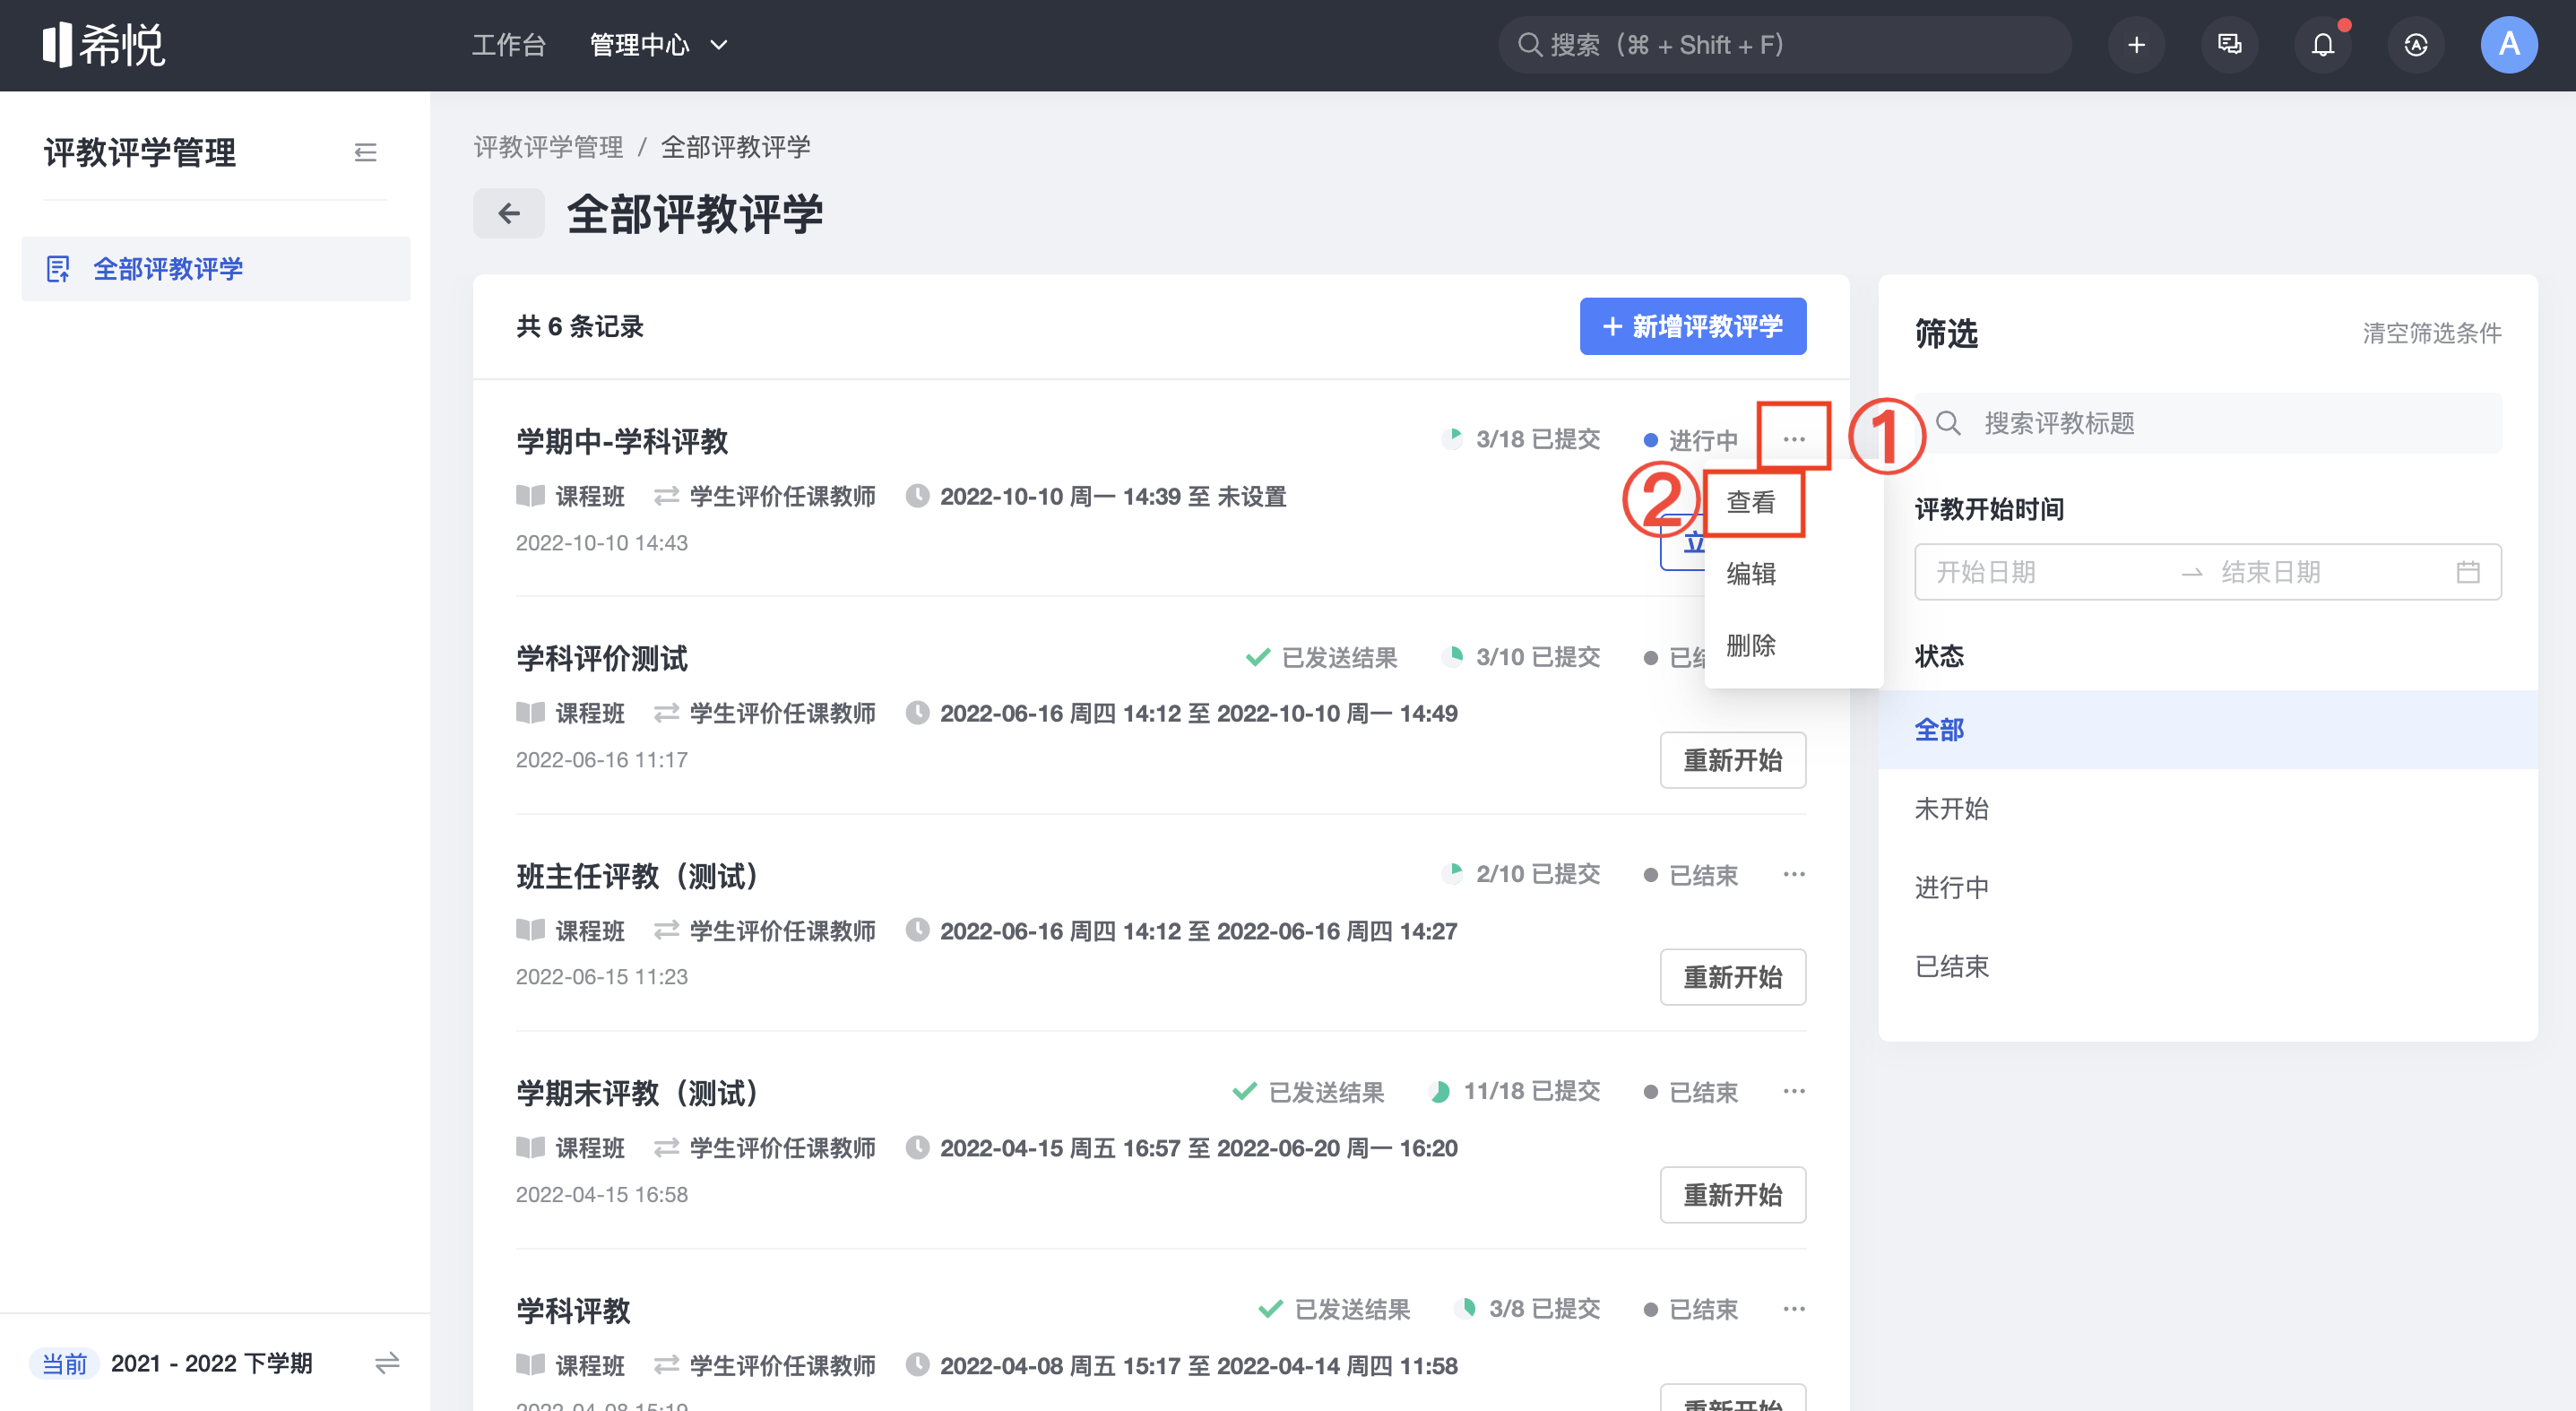Click 重新开始 for 学科评价测试
Screen dimensions: 2576x1411
point(1733,760)
